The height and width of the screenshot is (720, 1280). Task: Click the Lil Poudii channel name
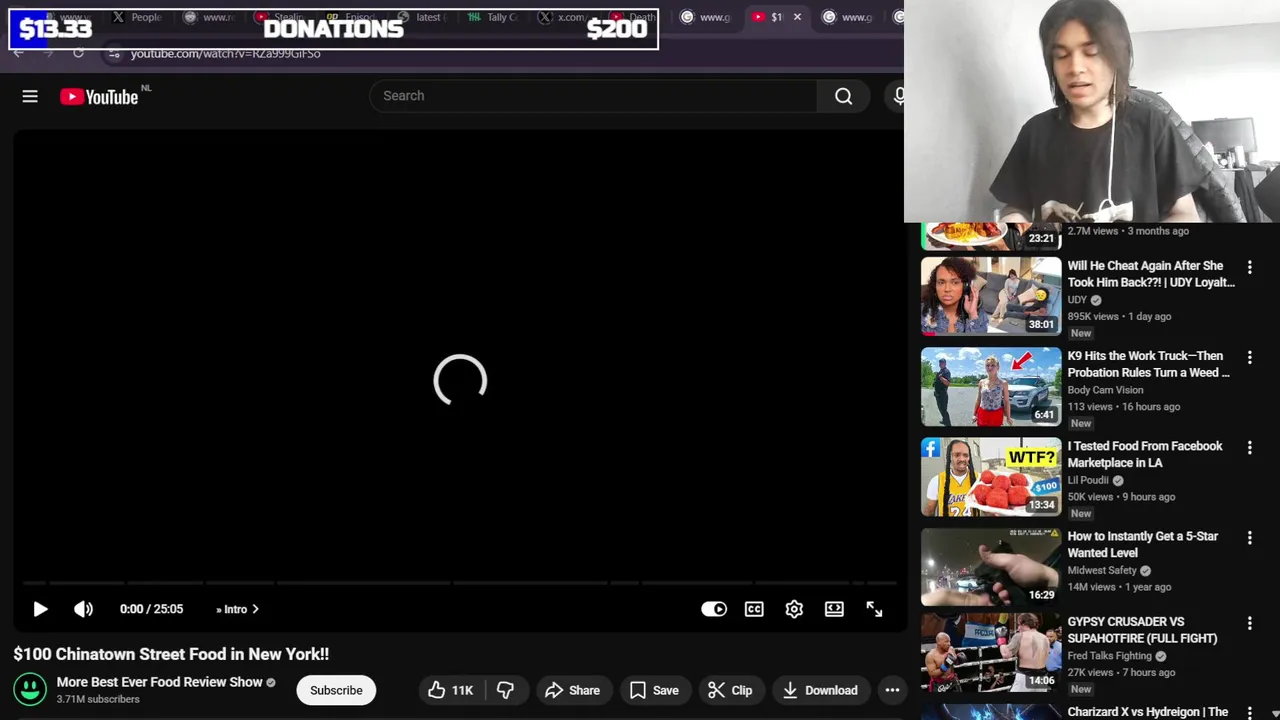point(1088,480)
